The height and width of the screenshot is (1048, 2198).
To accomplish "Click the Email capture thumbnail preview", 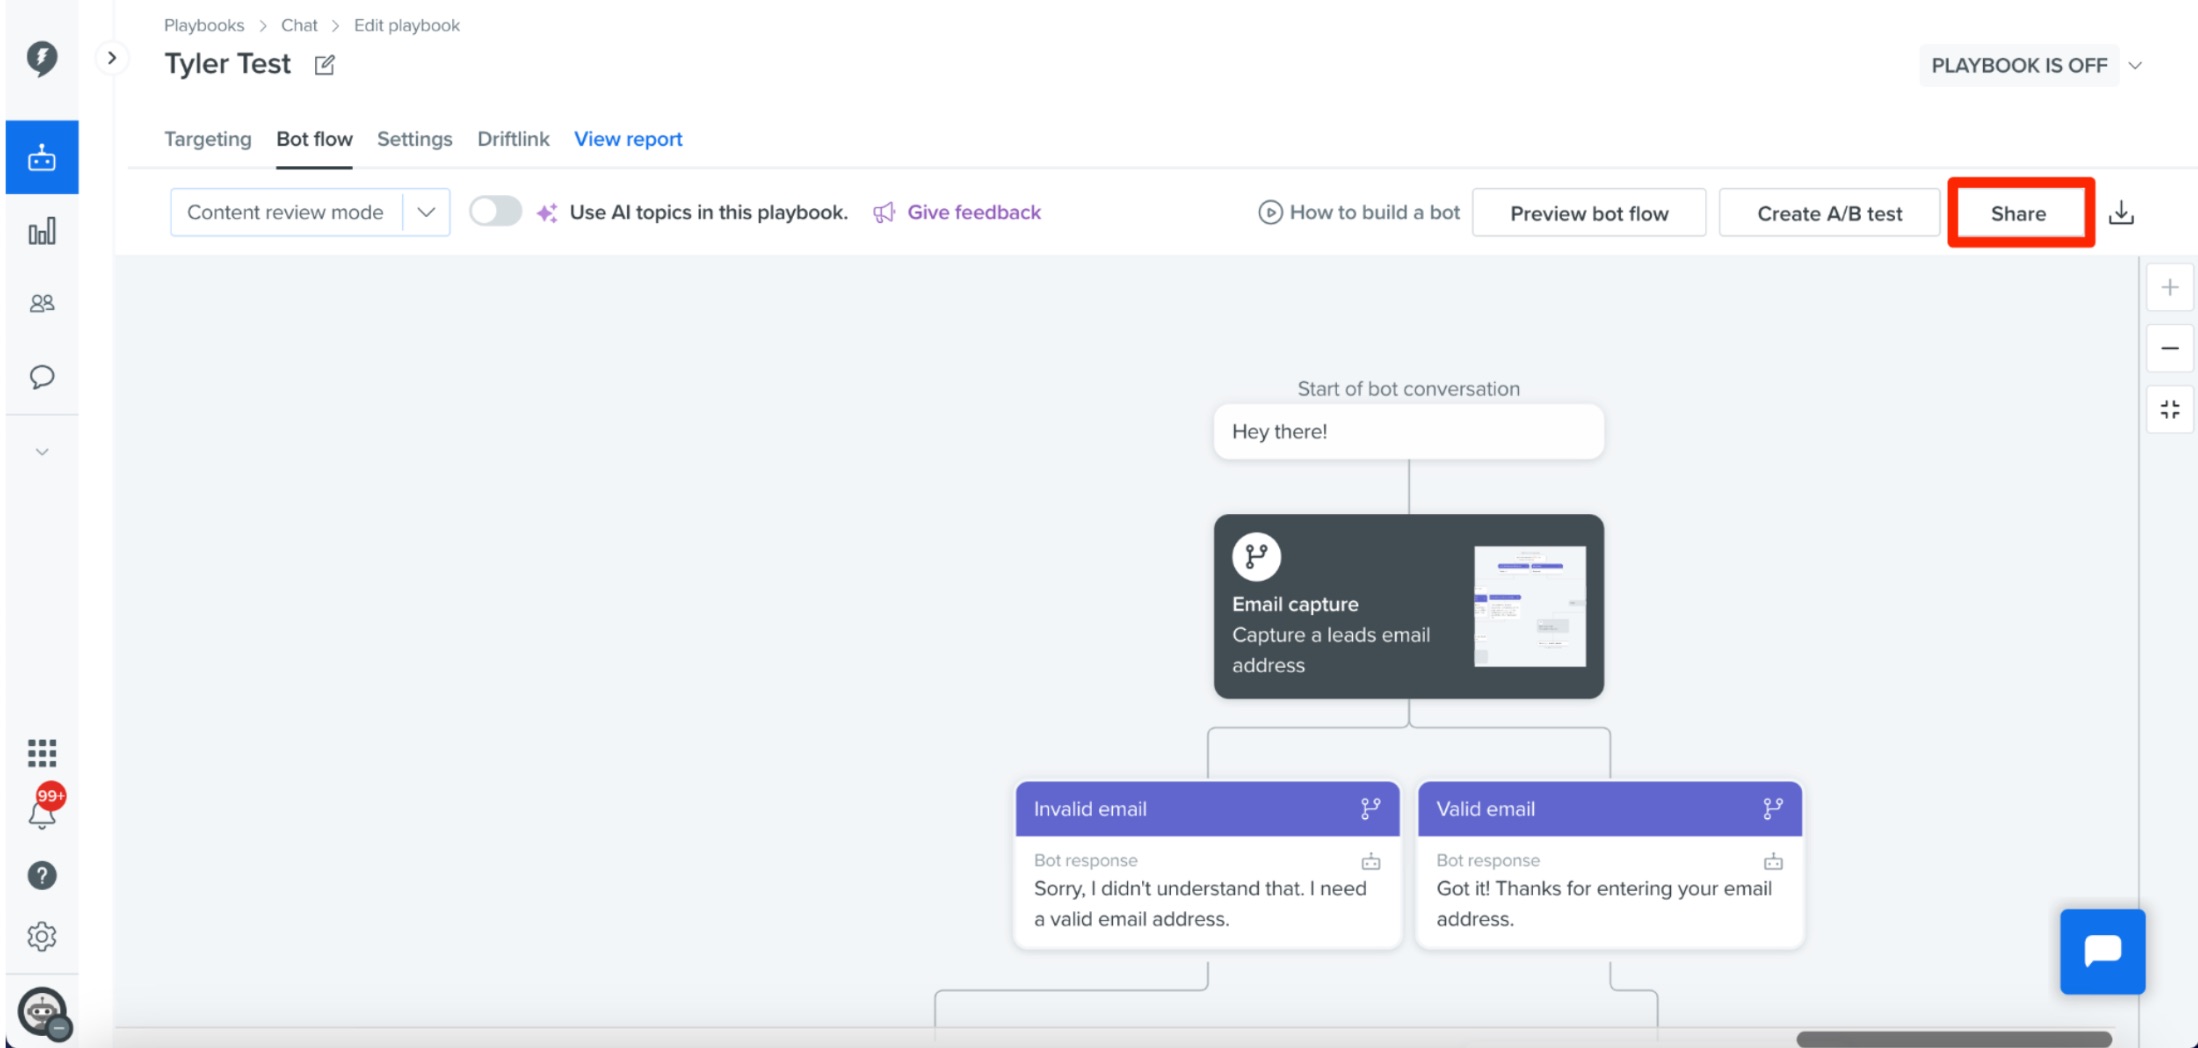I will pos(1529,606).
